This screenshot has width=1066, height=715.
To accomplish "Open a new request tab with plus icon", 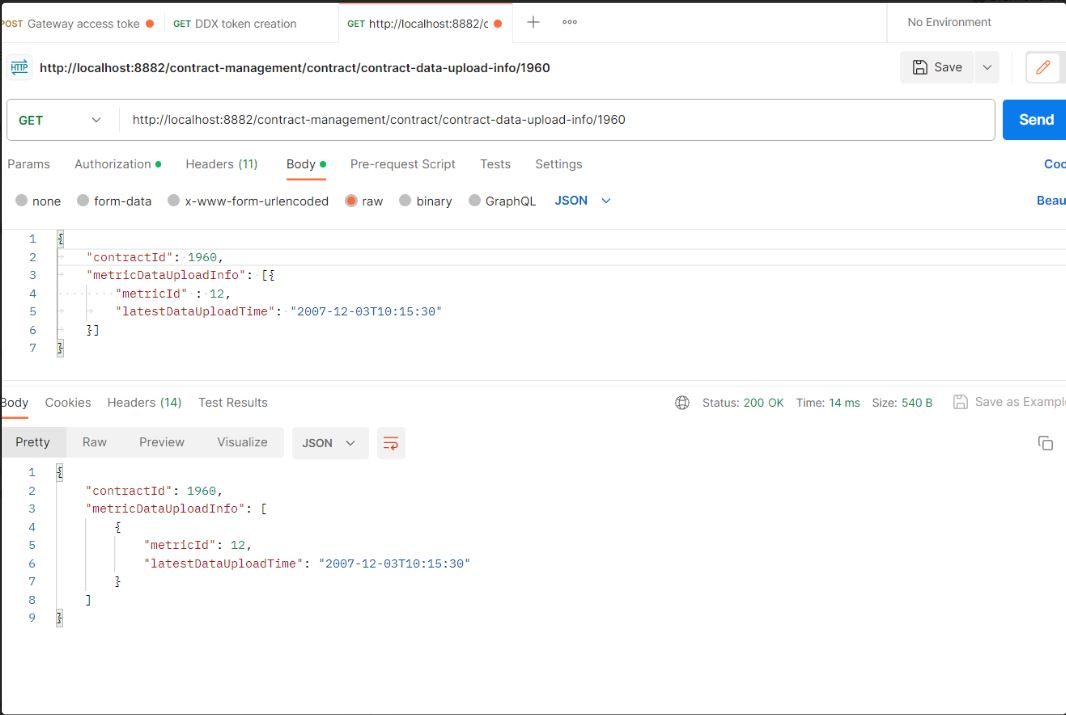I will [533, 21].
